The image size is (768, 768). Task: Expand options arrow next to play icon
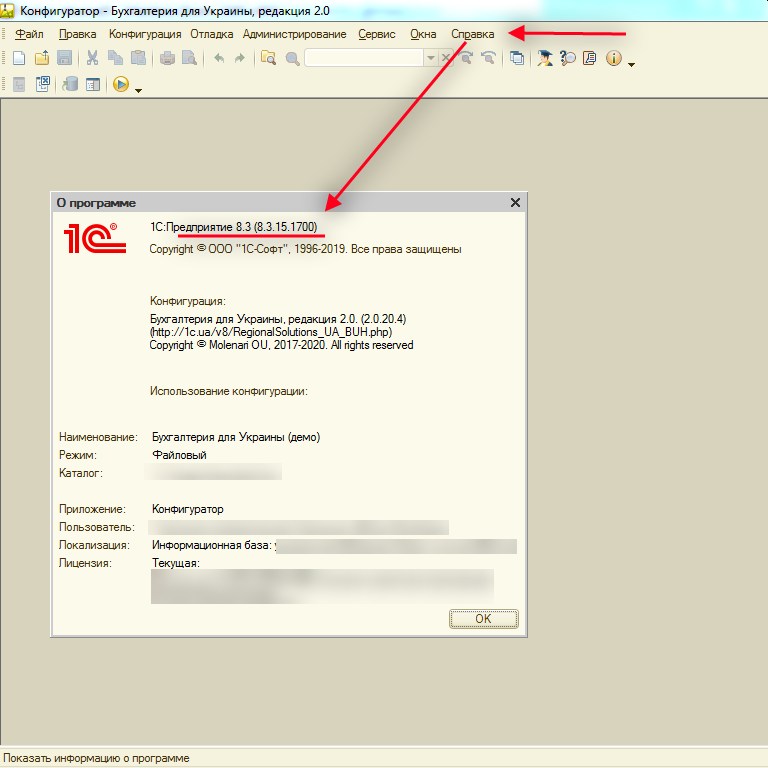point(138,90)
